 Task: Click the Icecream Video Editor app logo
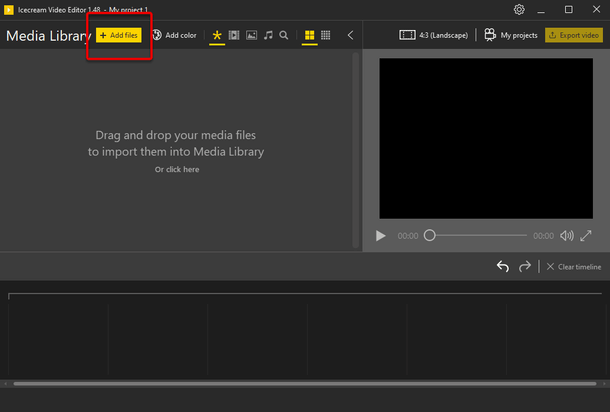[9, 10]
